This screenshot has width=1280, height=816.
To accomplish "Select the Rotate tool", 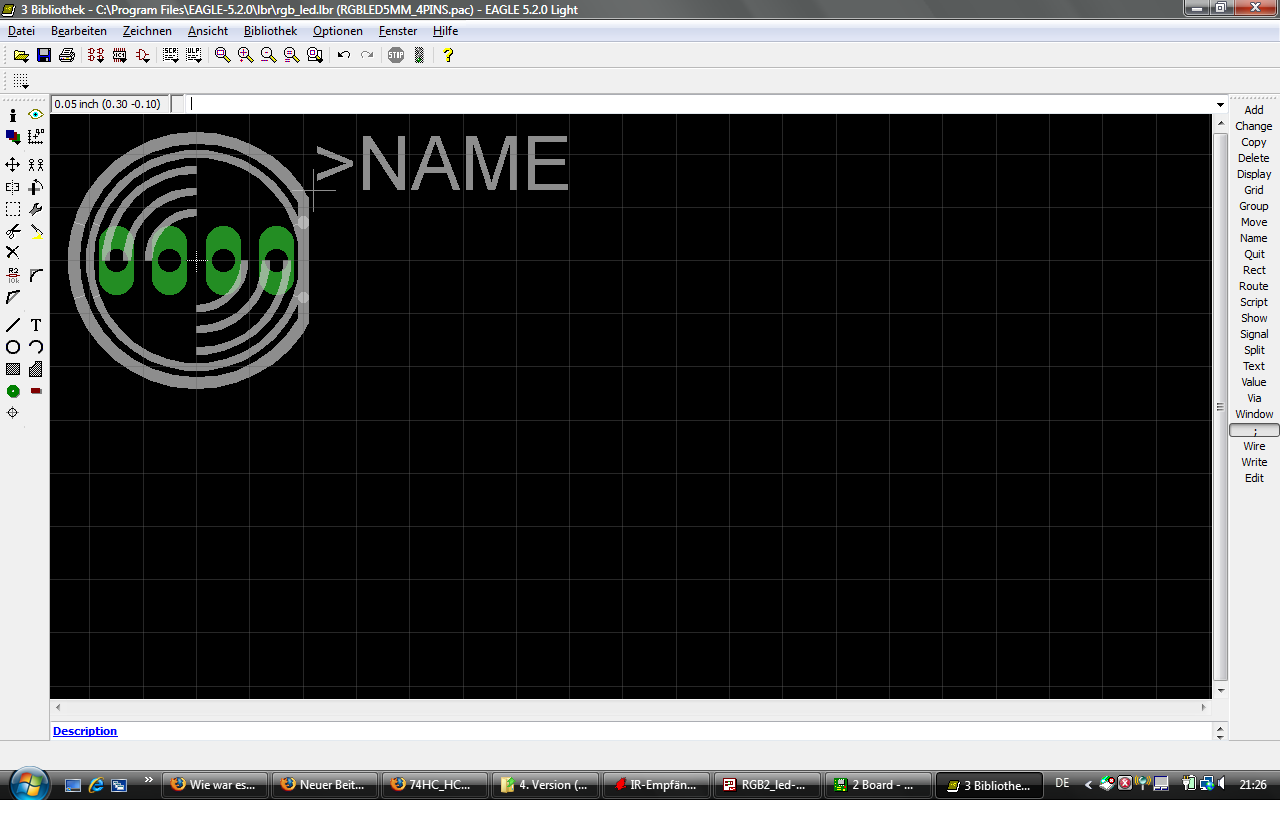I will [36, 187].
